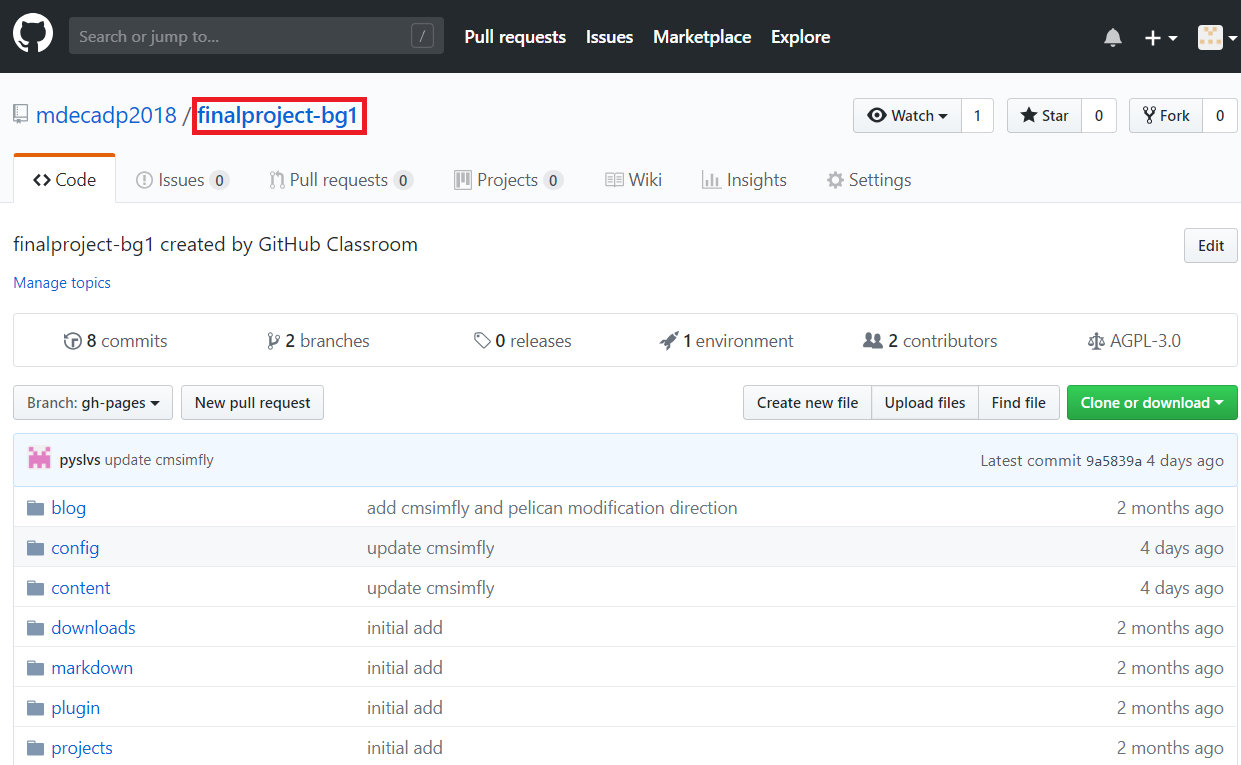Click Create new file button

(x=807, y=402)
